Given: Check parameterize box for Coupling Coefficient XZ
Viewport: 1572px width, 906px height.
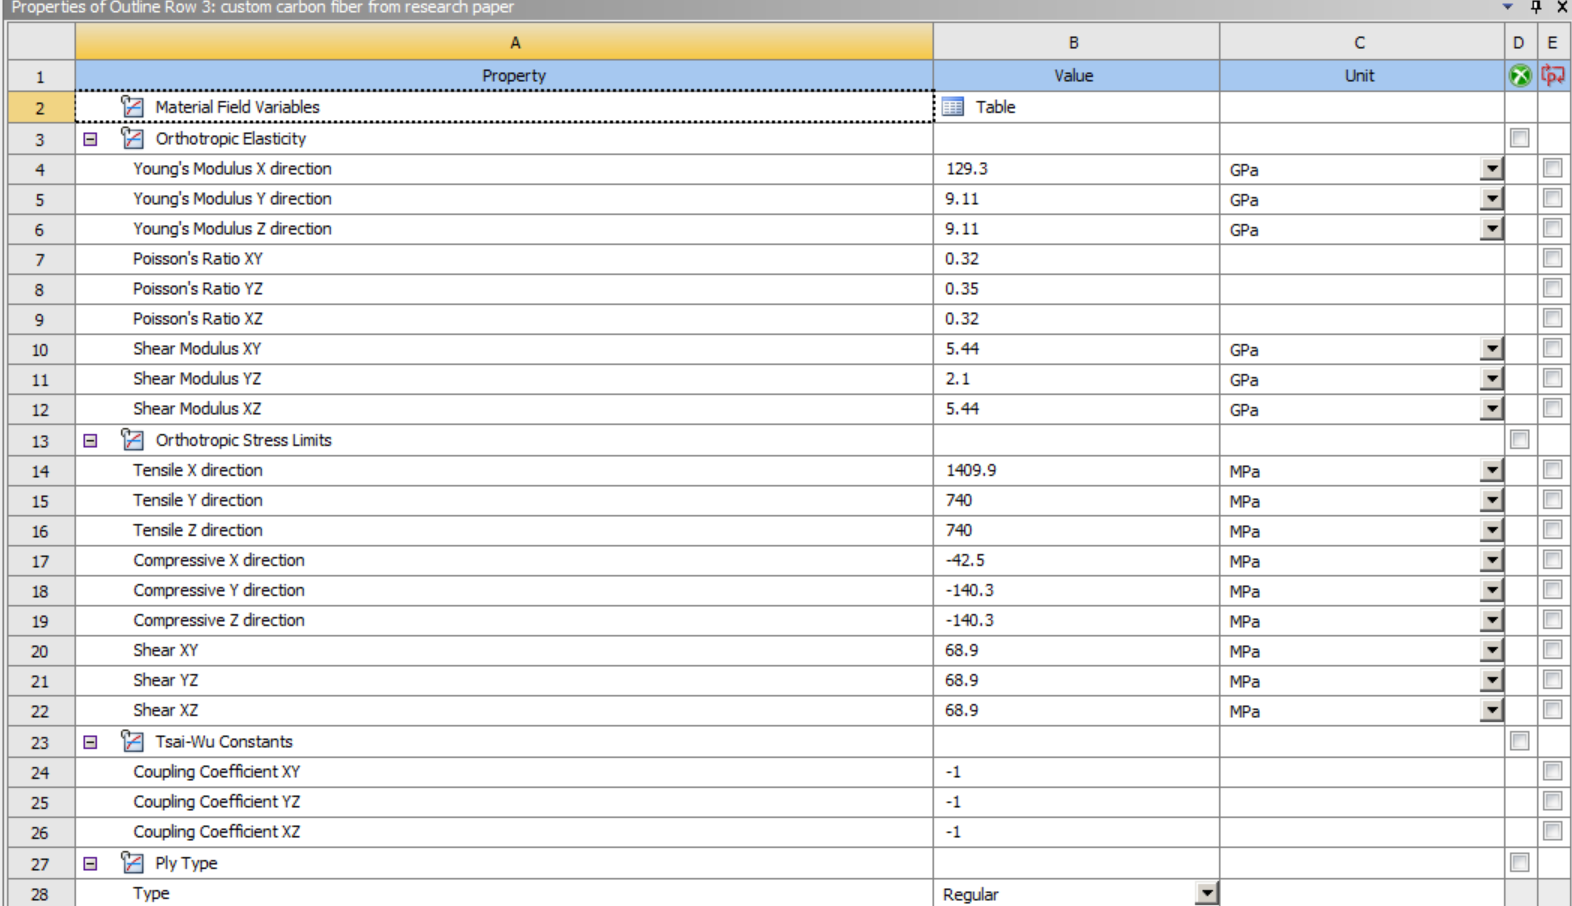Looking at the screenshot, I should point(1553,831).
